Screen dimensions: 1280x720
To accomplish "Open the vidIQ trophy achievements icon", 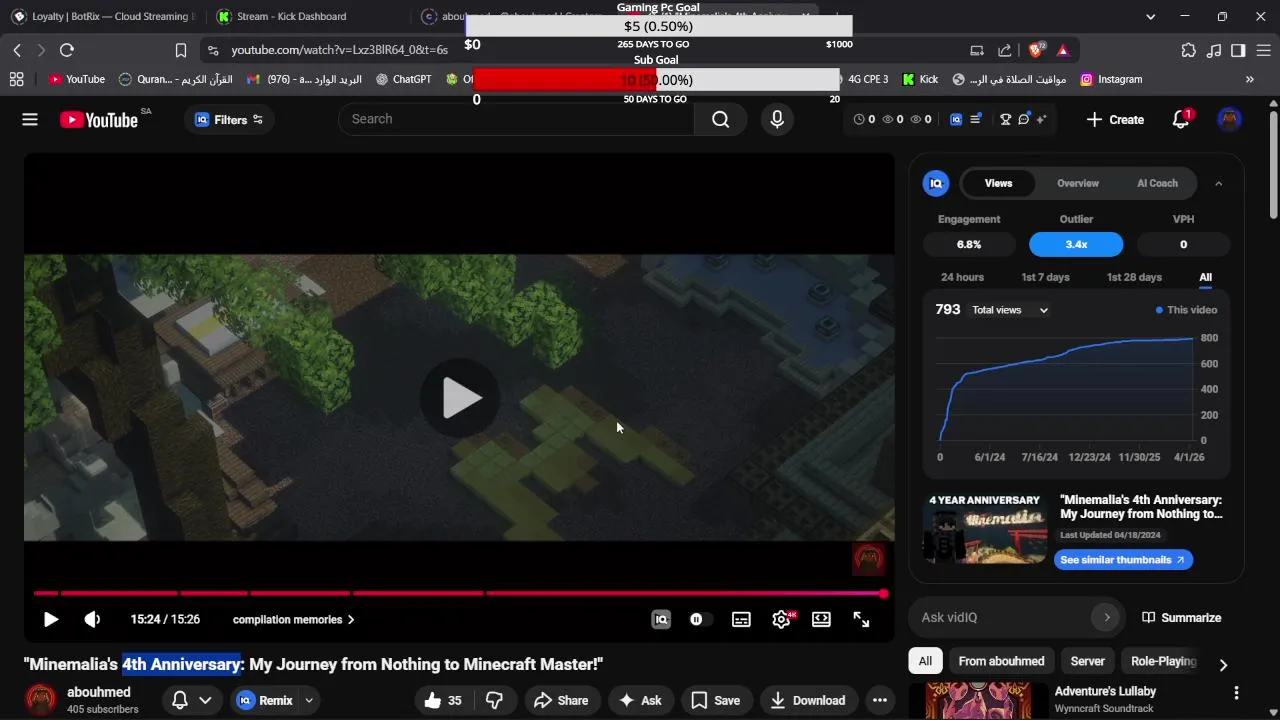I will click(x=1006, y=119).
